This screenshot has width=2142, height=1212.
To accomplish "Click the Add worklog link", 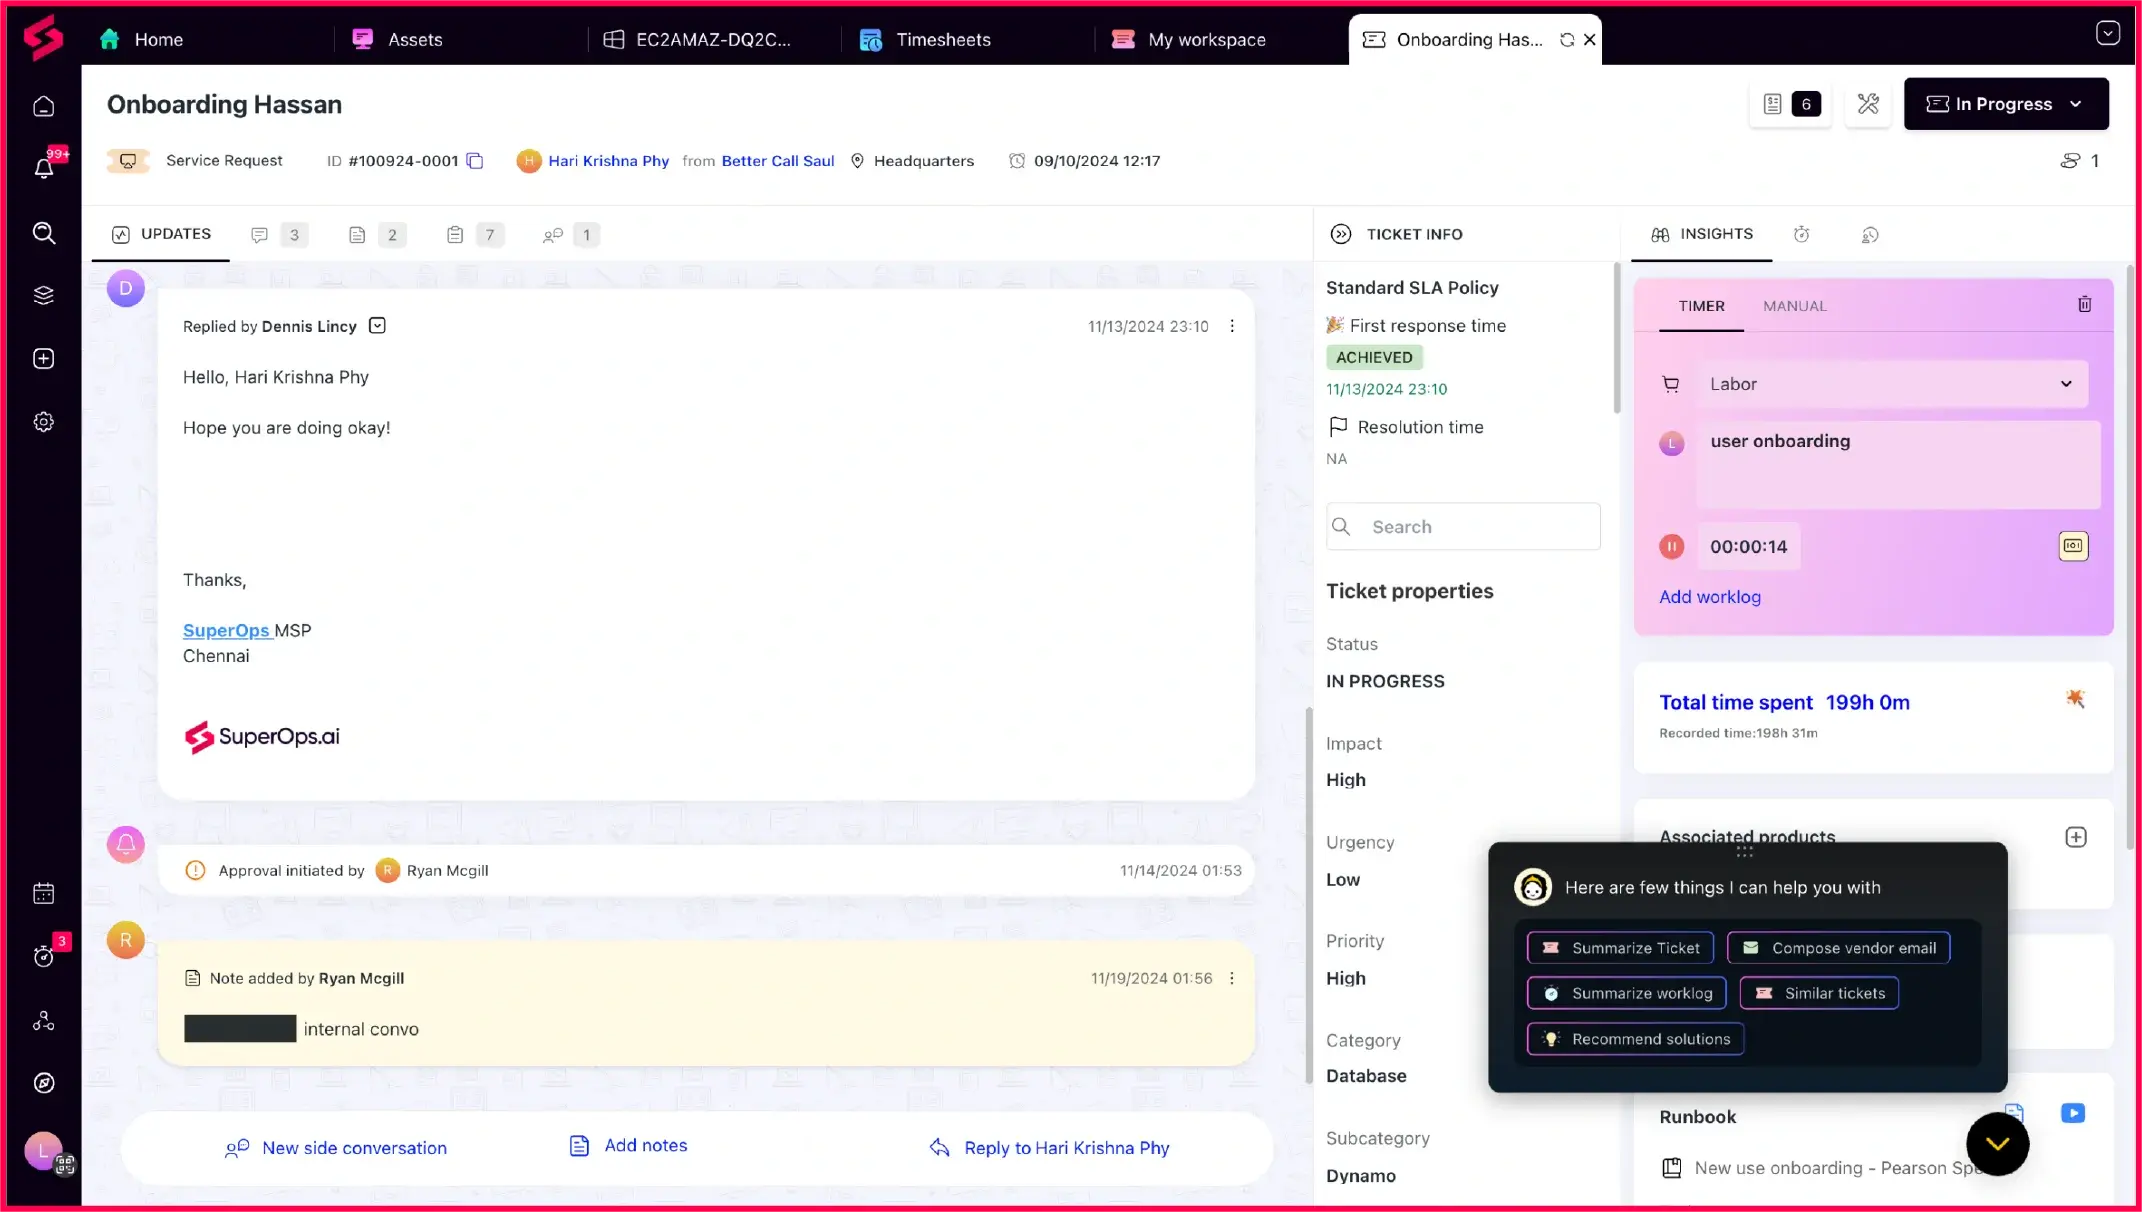I will pos(1709,596).
